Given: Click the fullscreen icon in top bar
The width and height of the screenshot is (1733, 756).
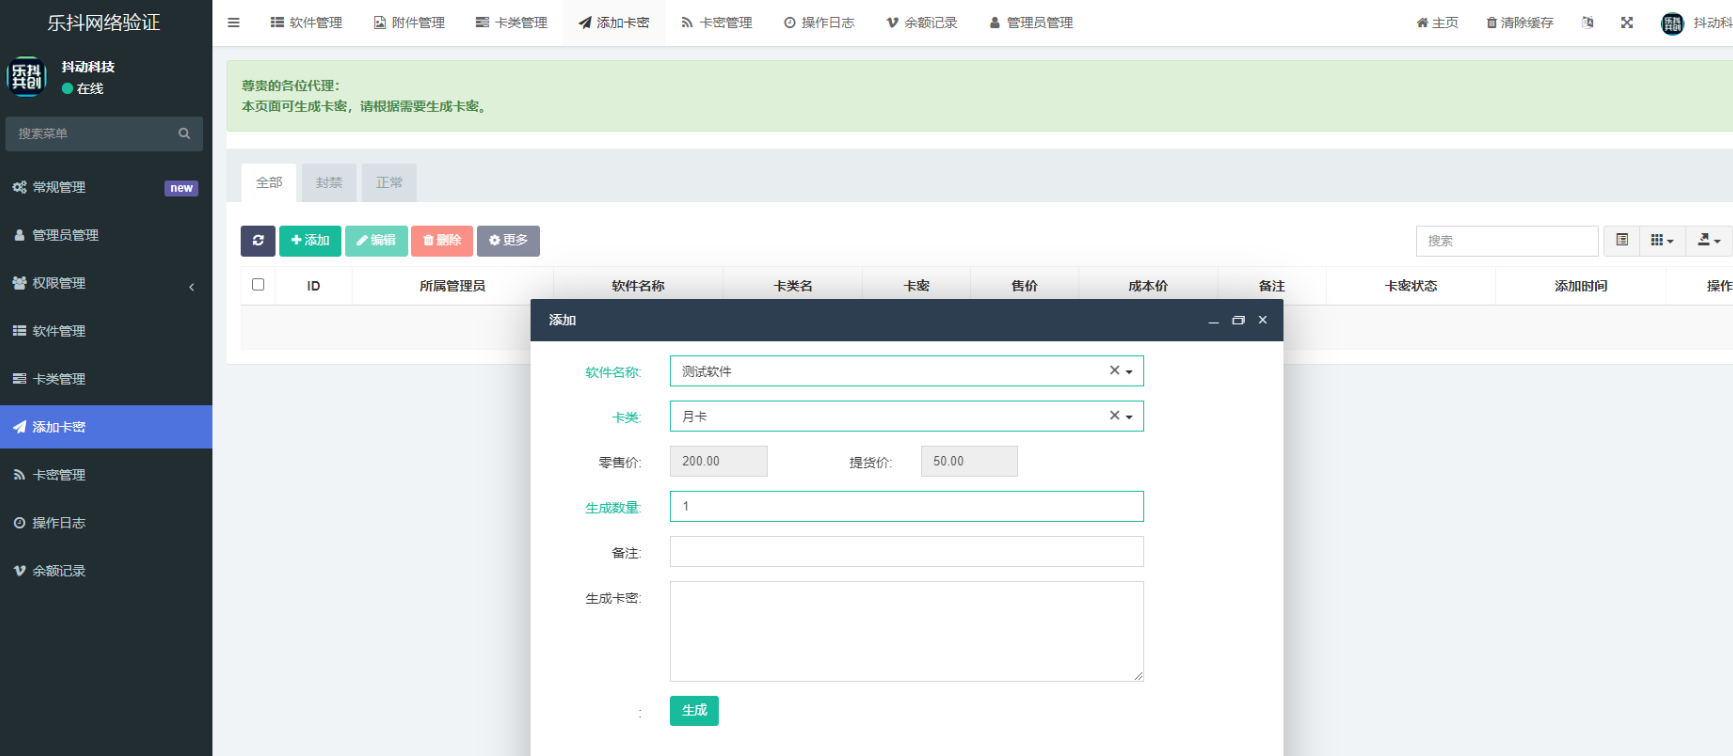Looking at the screenshot, I should tap(1627, 23).
